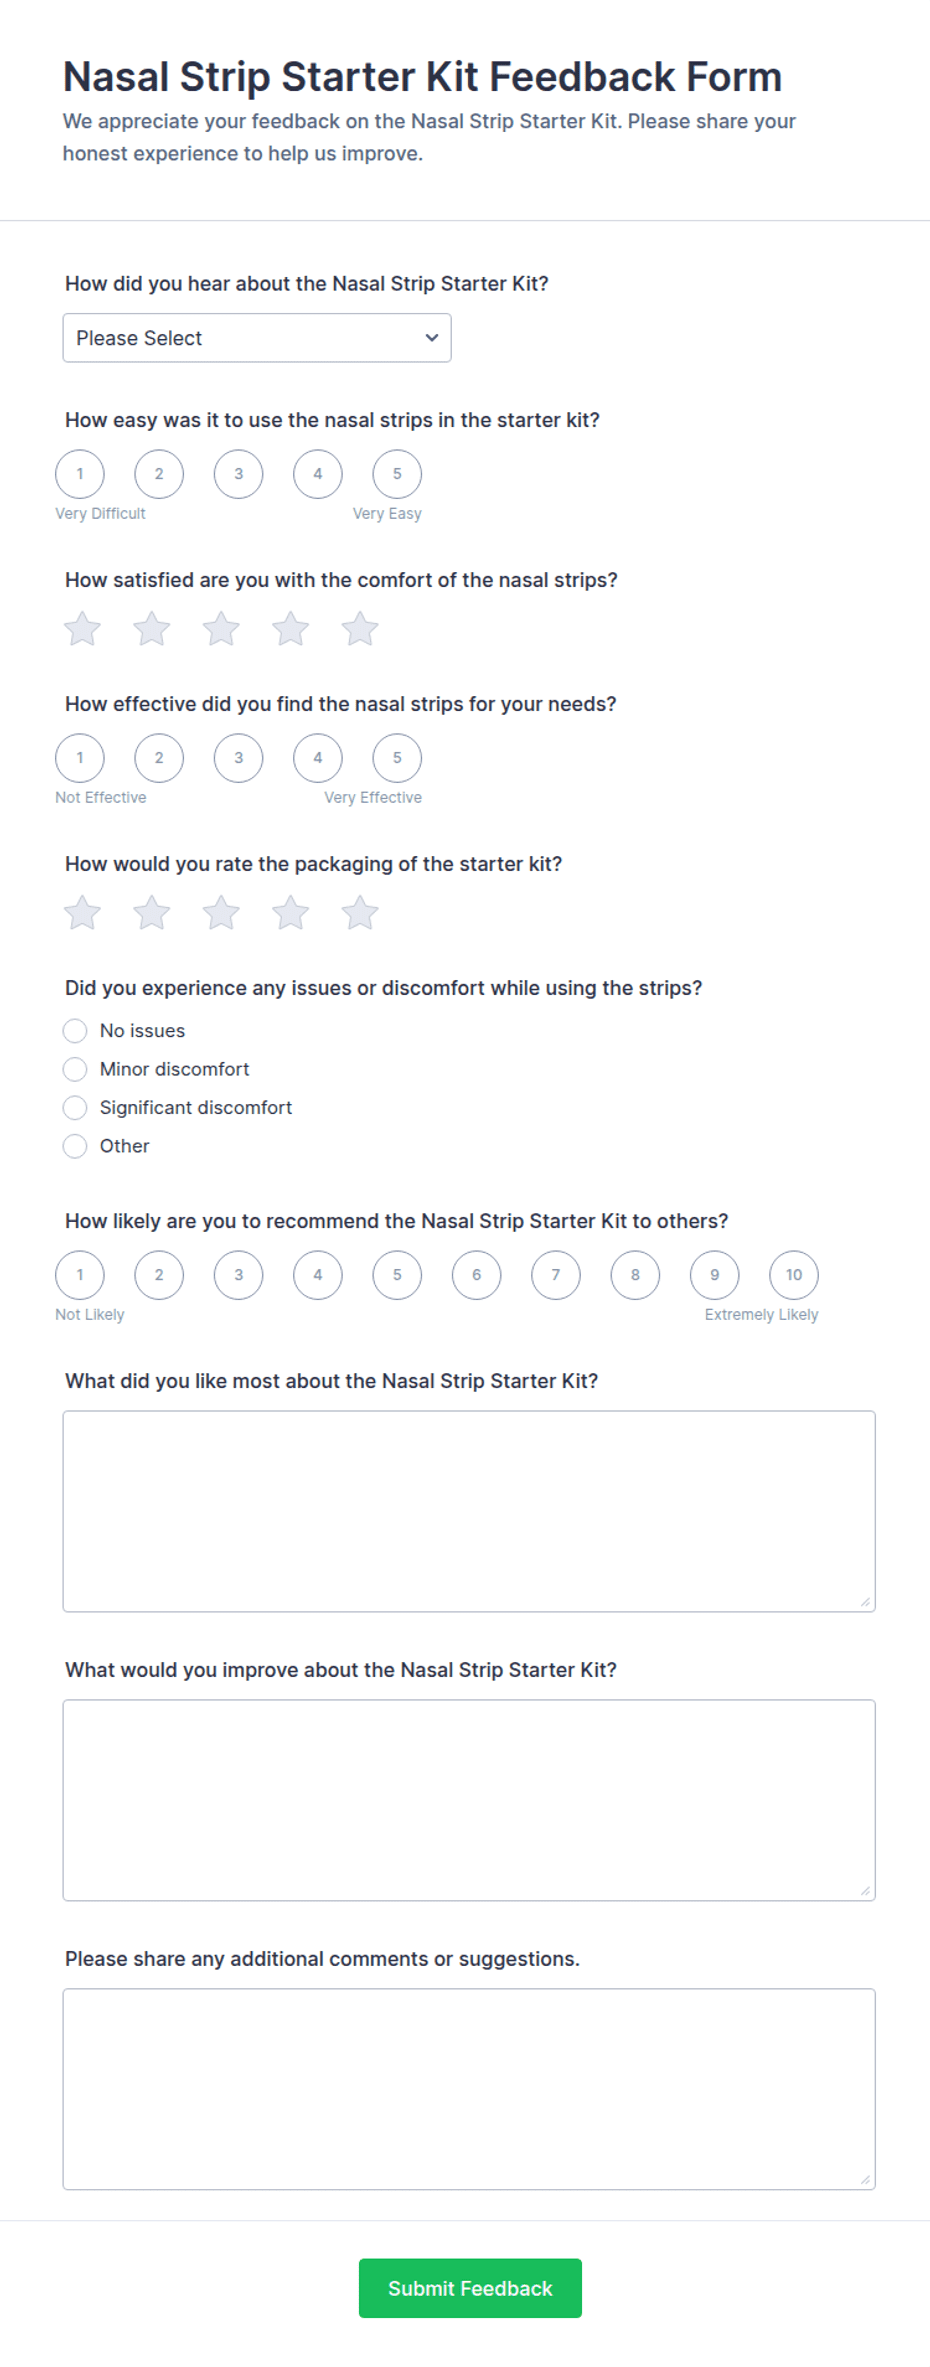Image resolution: width=930 pixels, height=2367 pixels.
Task: Select recommendation score 7
Action: pos(556,1275)
